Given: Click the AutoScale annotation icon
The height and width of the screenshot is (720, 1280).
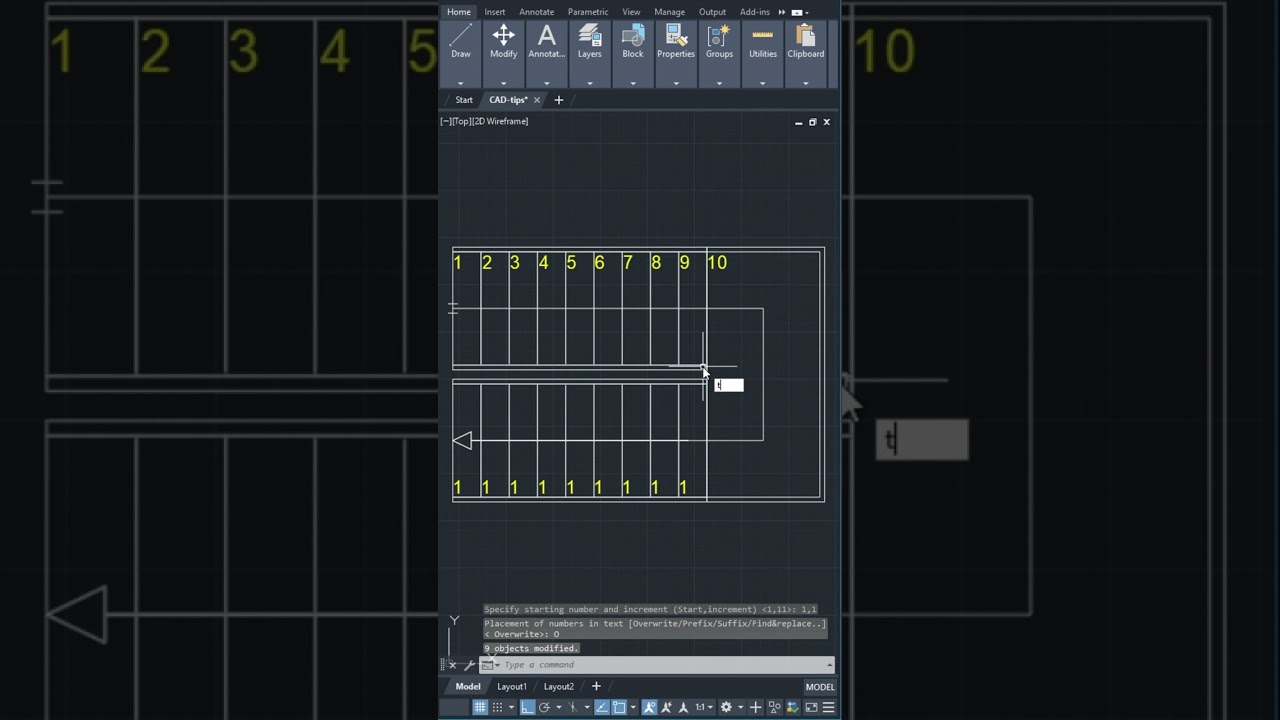Looking at the screenshot, I should [683, 707].
